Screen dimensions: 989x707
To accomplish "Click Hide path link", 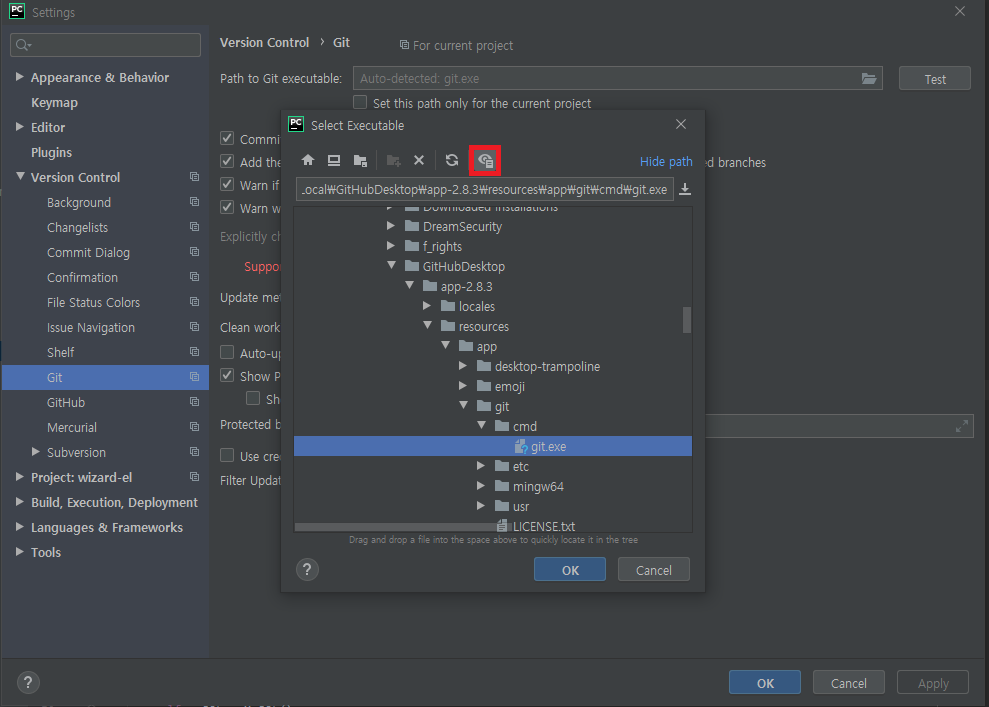I will coord(666,161).
